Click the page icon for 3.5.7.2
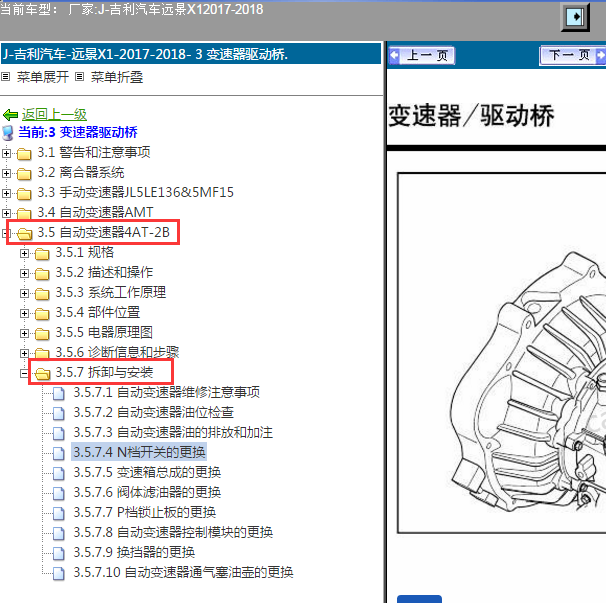The height and width of the screenshot is (603, 606). coord(59,413)
